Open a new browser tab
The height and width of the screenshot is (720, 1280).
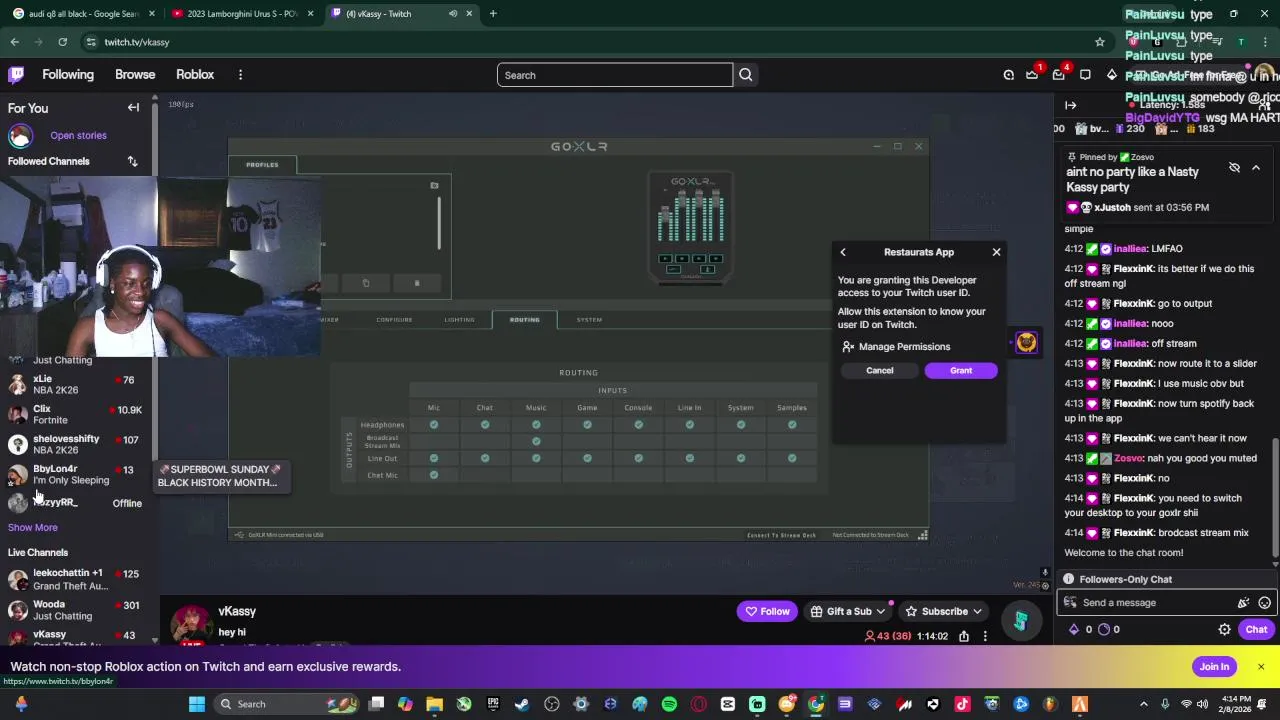pyautogui.click(x=493, y=14)
